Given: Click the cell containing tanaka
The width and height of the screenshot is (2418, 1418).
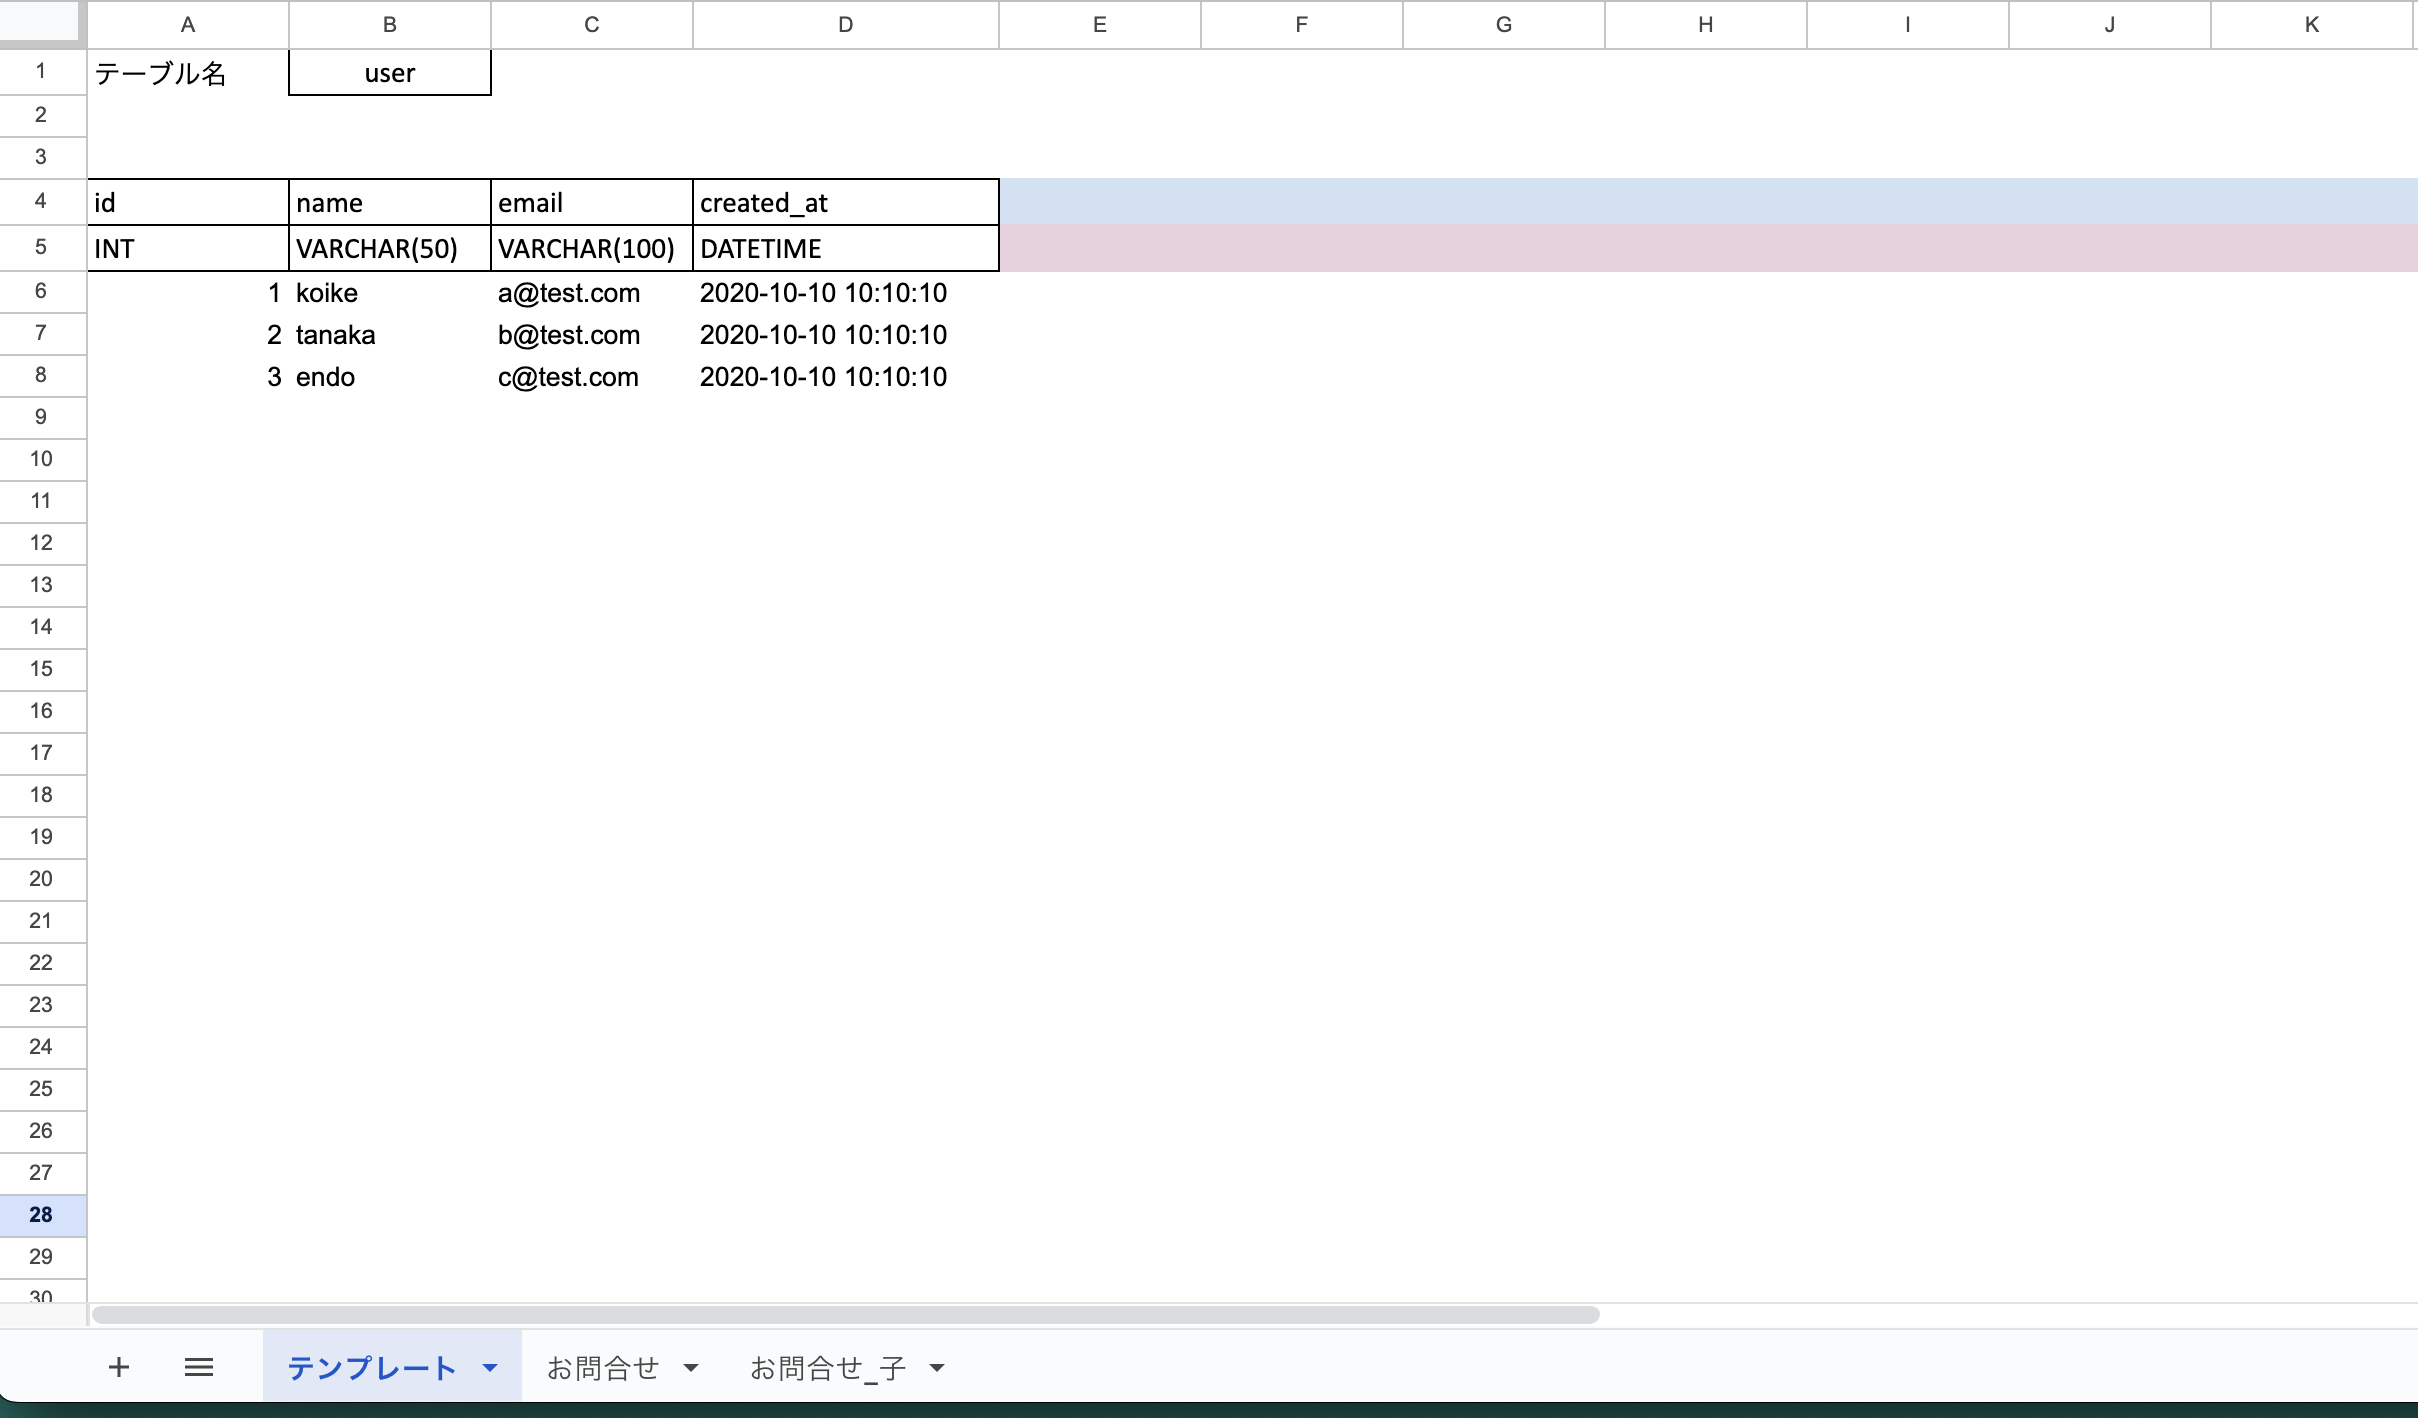Looking at the screenshot, I should pos(389,335).
